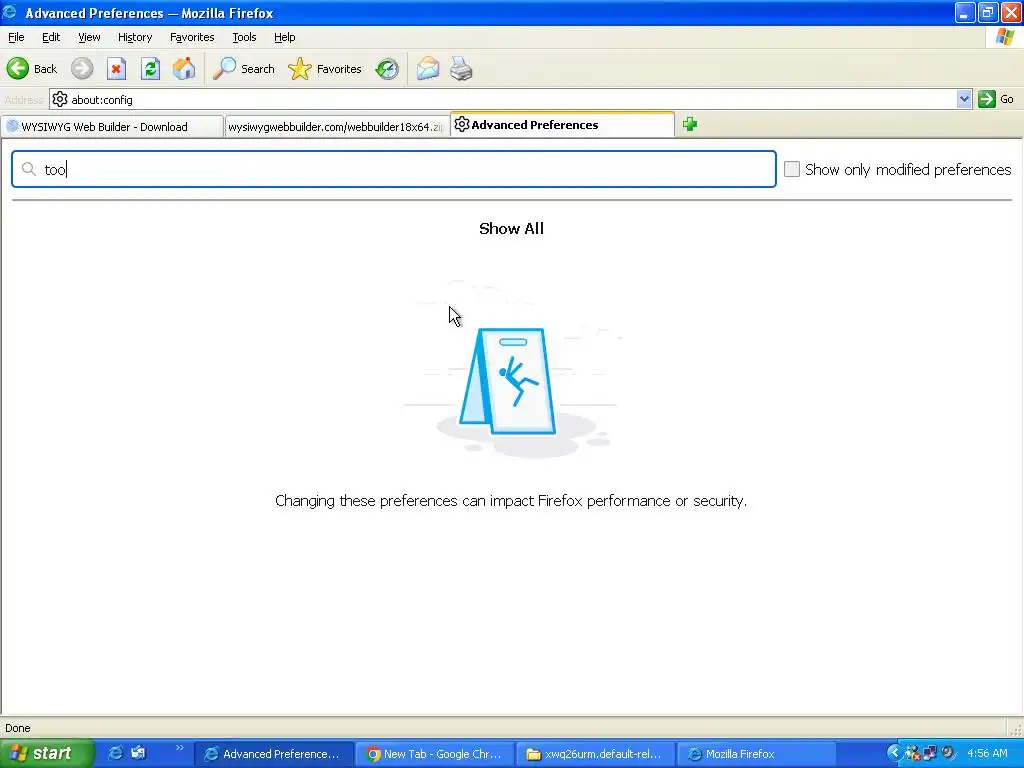This screenshot has height=768, width=1024.
Task: Switch to Mozilla Firefox taskbar item
Action: 756,754
